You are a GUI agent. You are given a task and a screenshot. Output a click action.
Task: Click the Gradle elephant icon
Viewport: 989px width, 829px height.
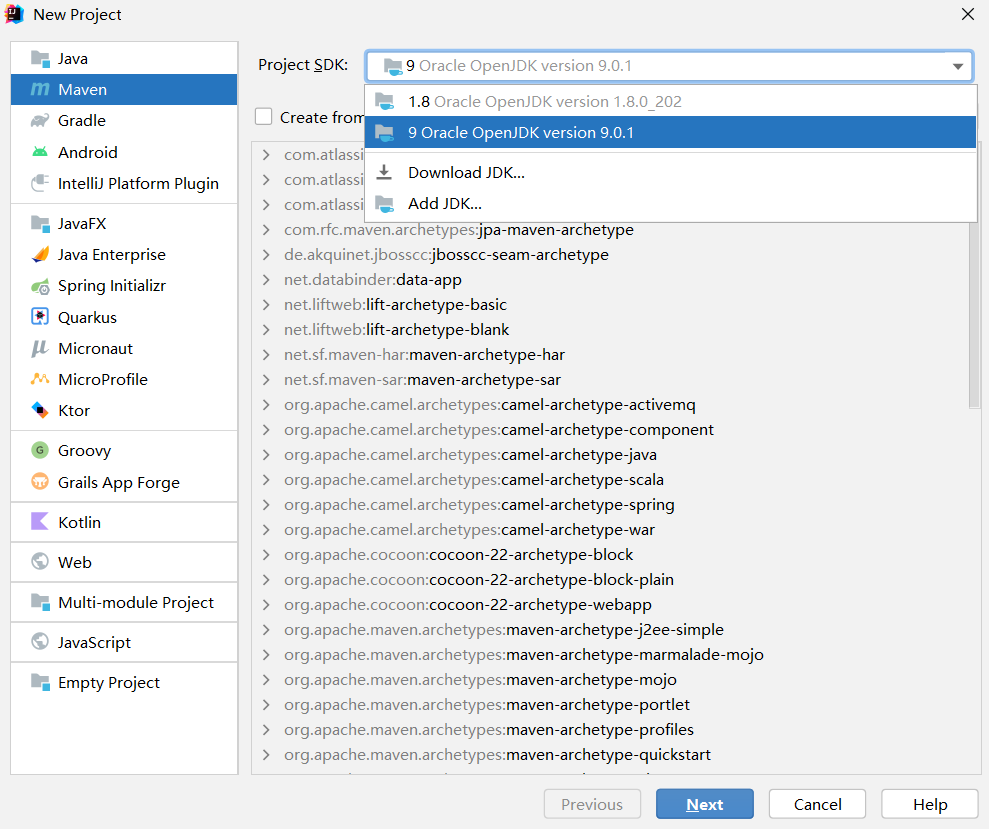point(40,121)
